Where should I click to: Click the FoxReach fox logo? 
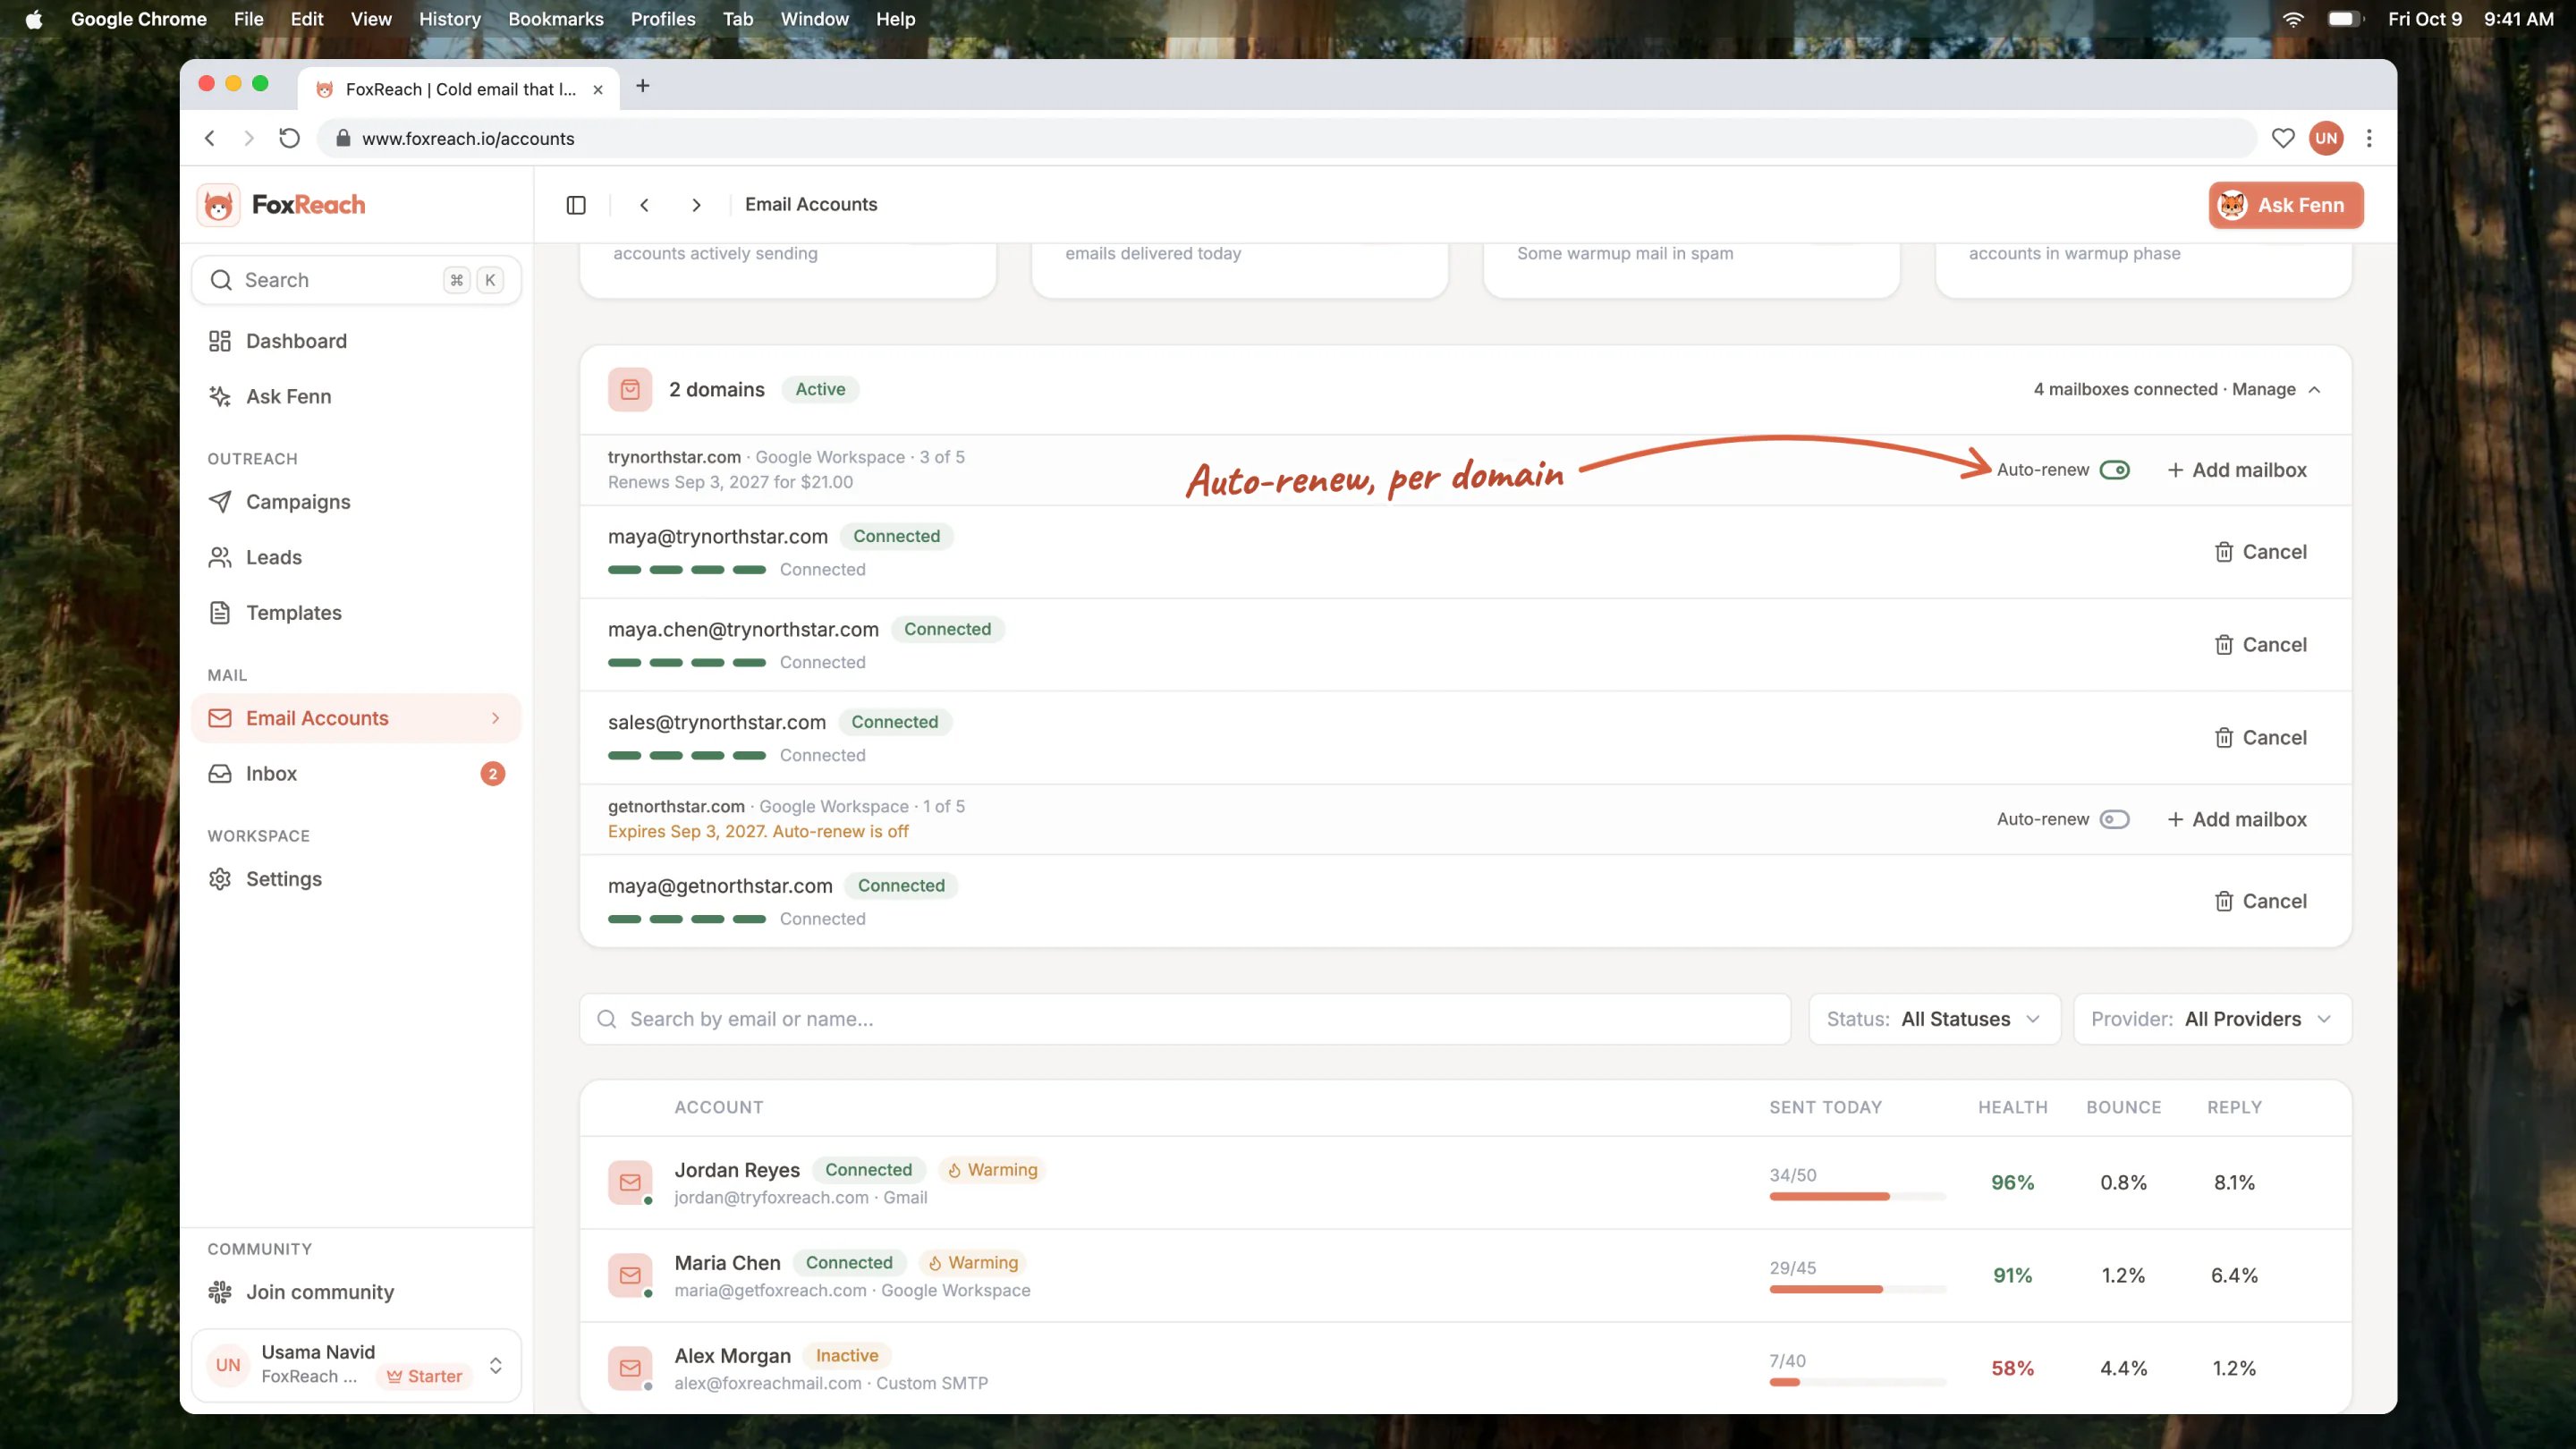tap(218, 205)
